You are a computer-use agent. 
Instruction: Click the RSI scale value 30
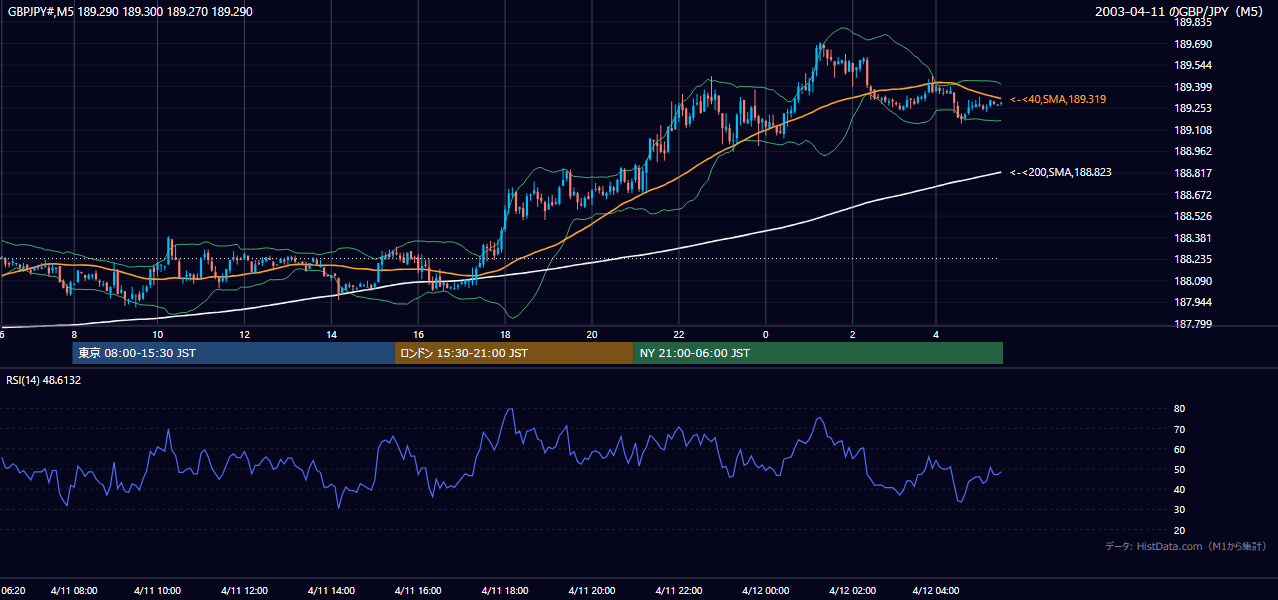1179,510
